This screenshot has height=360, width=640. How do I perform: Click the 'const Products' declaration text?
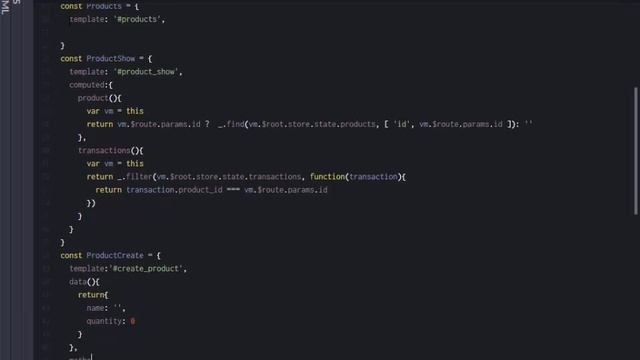tap(91, 6)
